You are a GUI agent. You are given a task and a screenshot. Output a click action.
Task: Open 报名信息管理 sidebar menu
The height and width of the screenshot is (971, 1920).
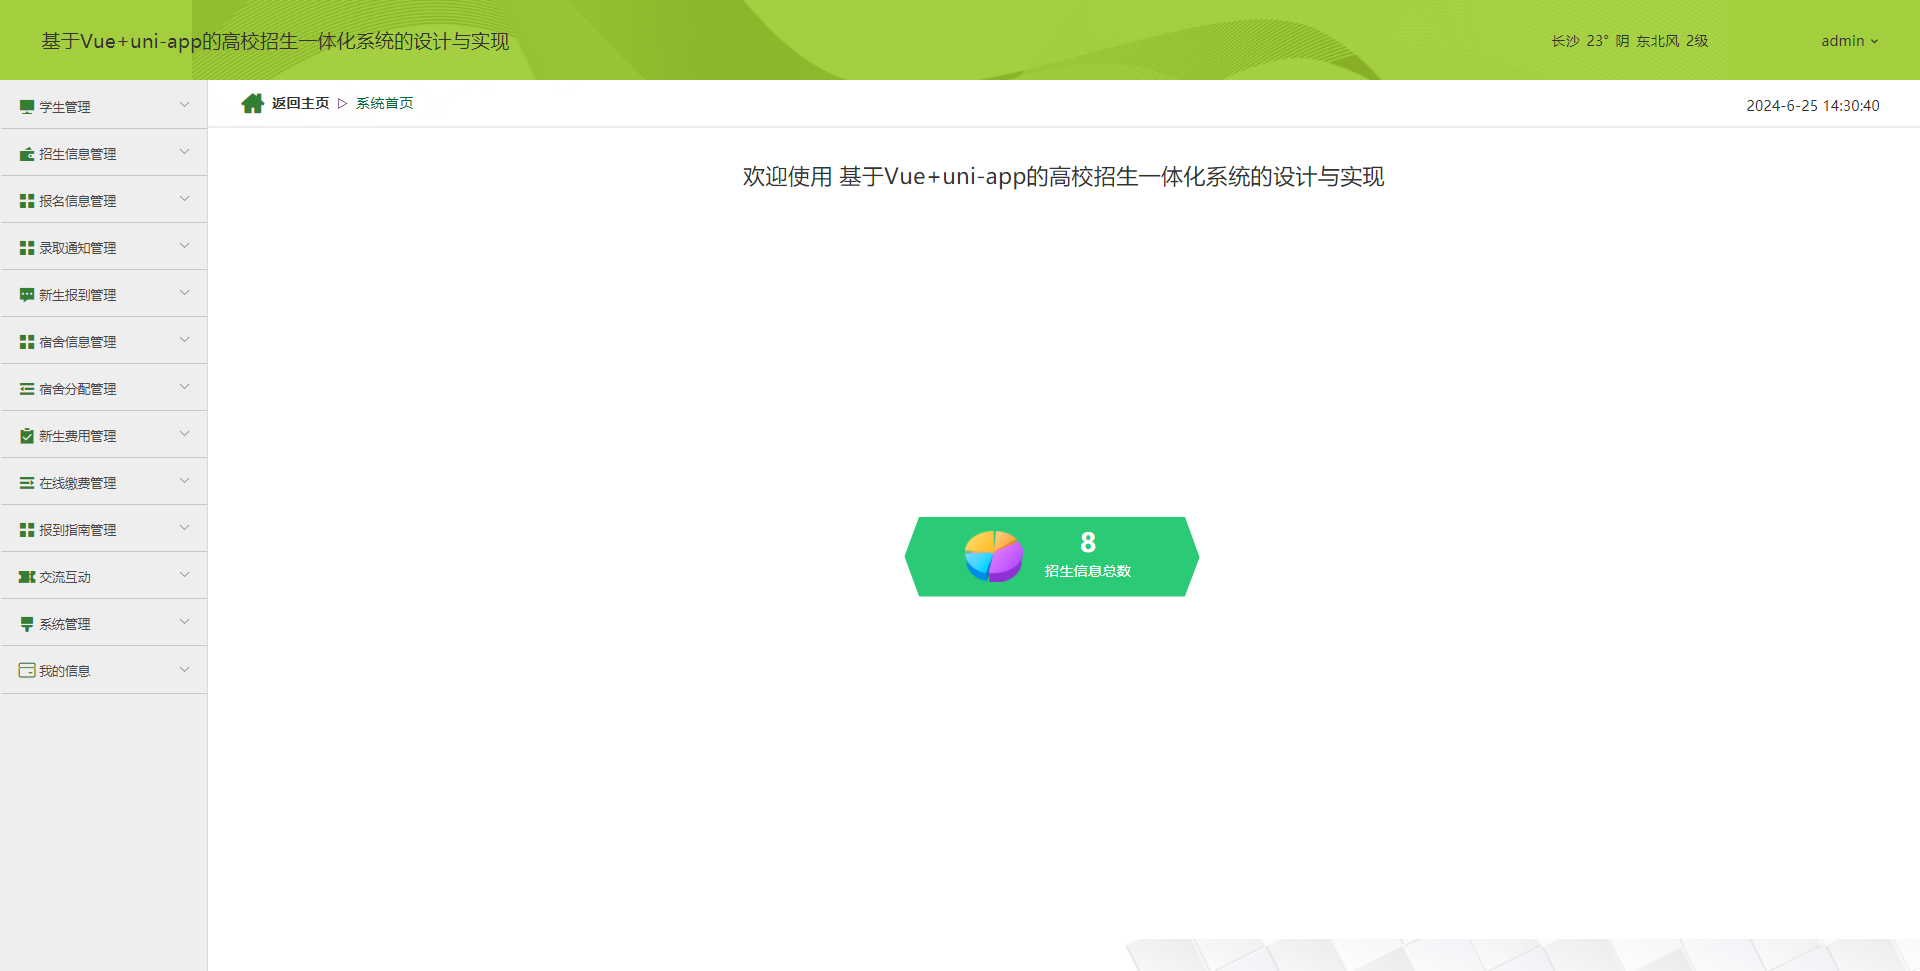[x=104, y=200]
